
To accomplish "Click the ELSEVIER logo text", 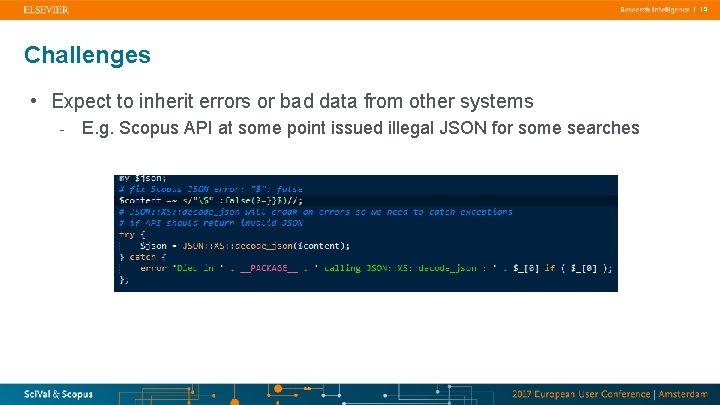I will [x=46, y=10].
